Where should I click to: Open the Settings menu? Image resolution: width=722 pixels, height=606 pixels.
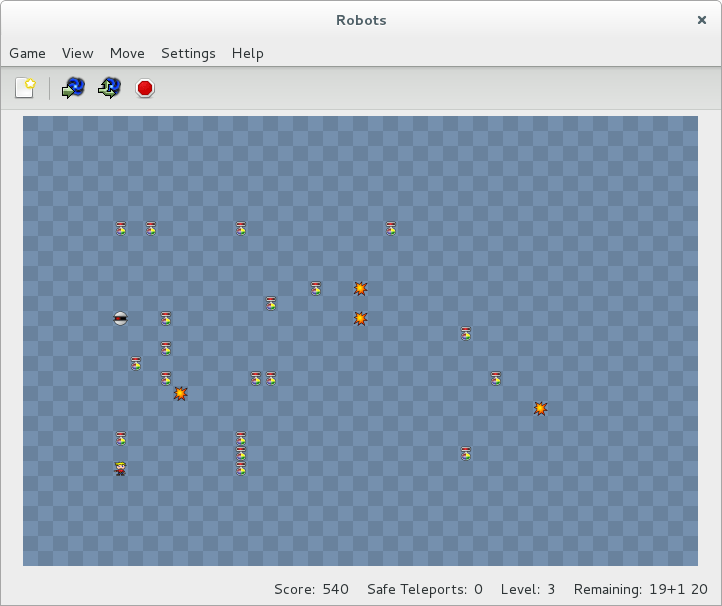(x=188, y=53)
